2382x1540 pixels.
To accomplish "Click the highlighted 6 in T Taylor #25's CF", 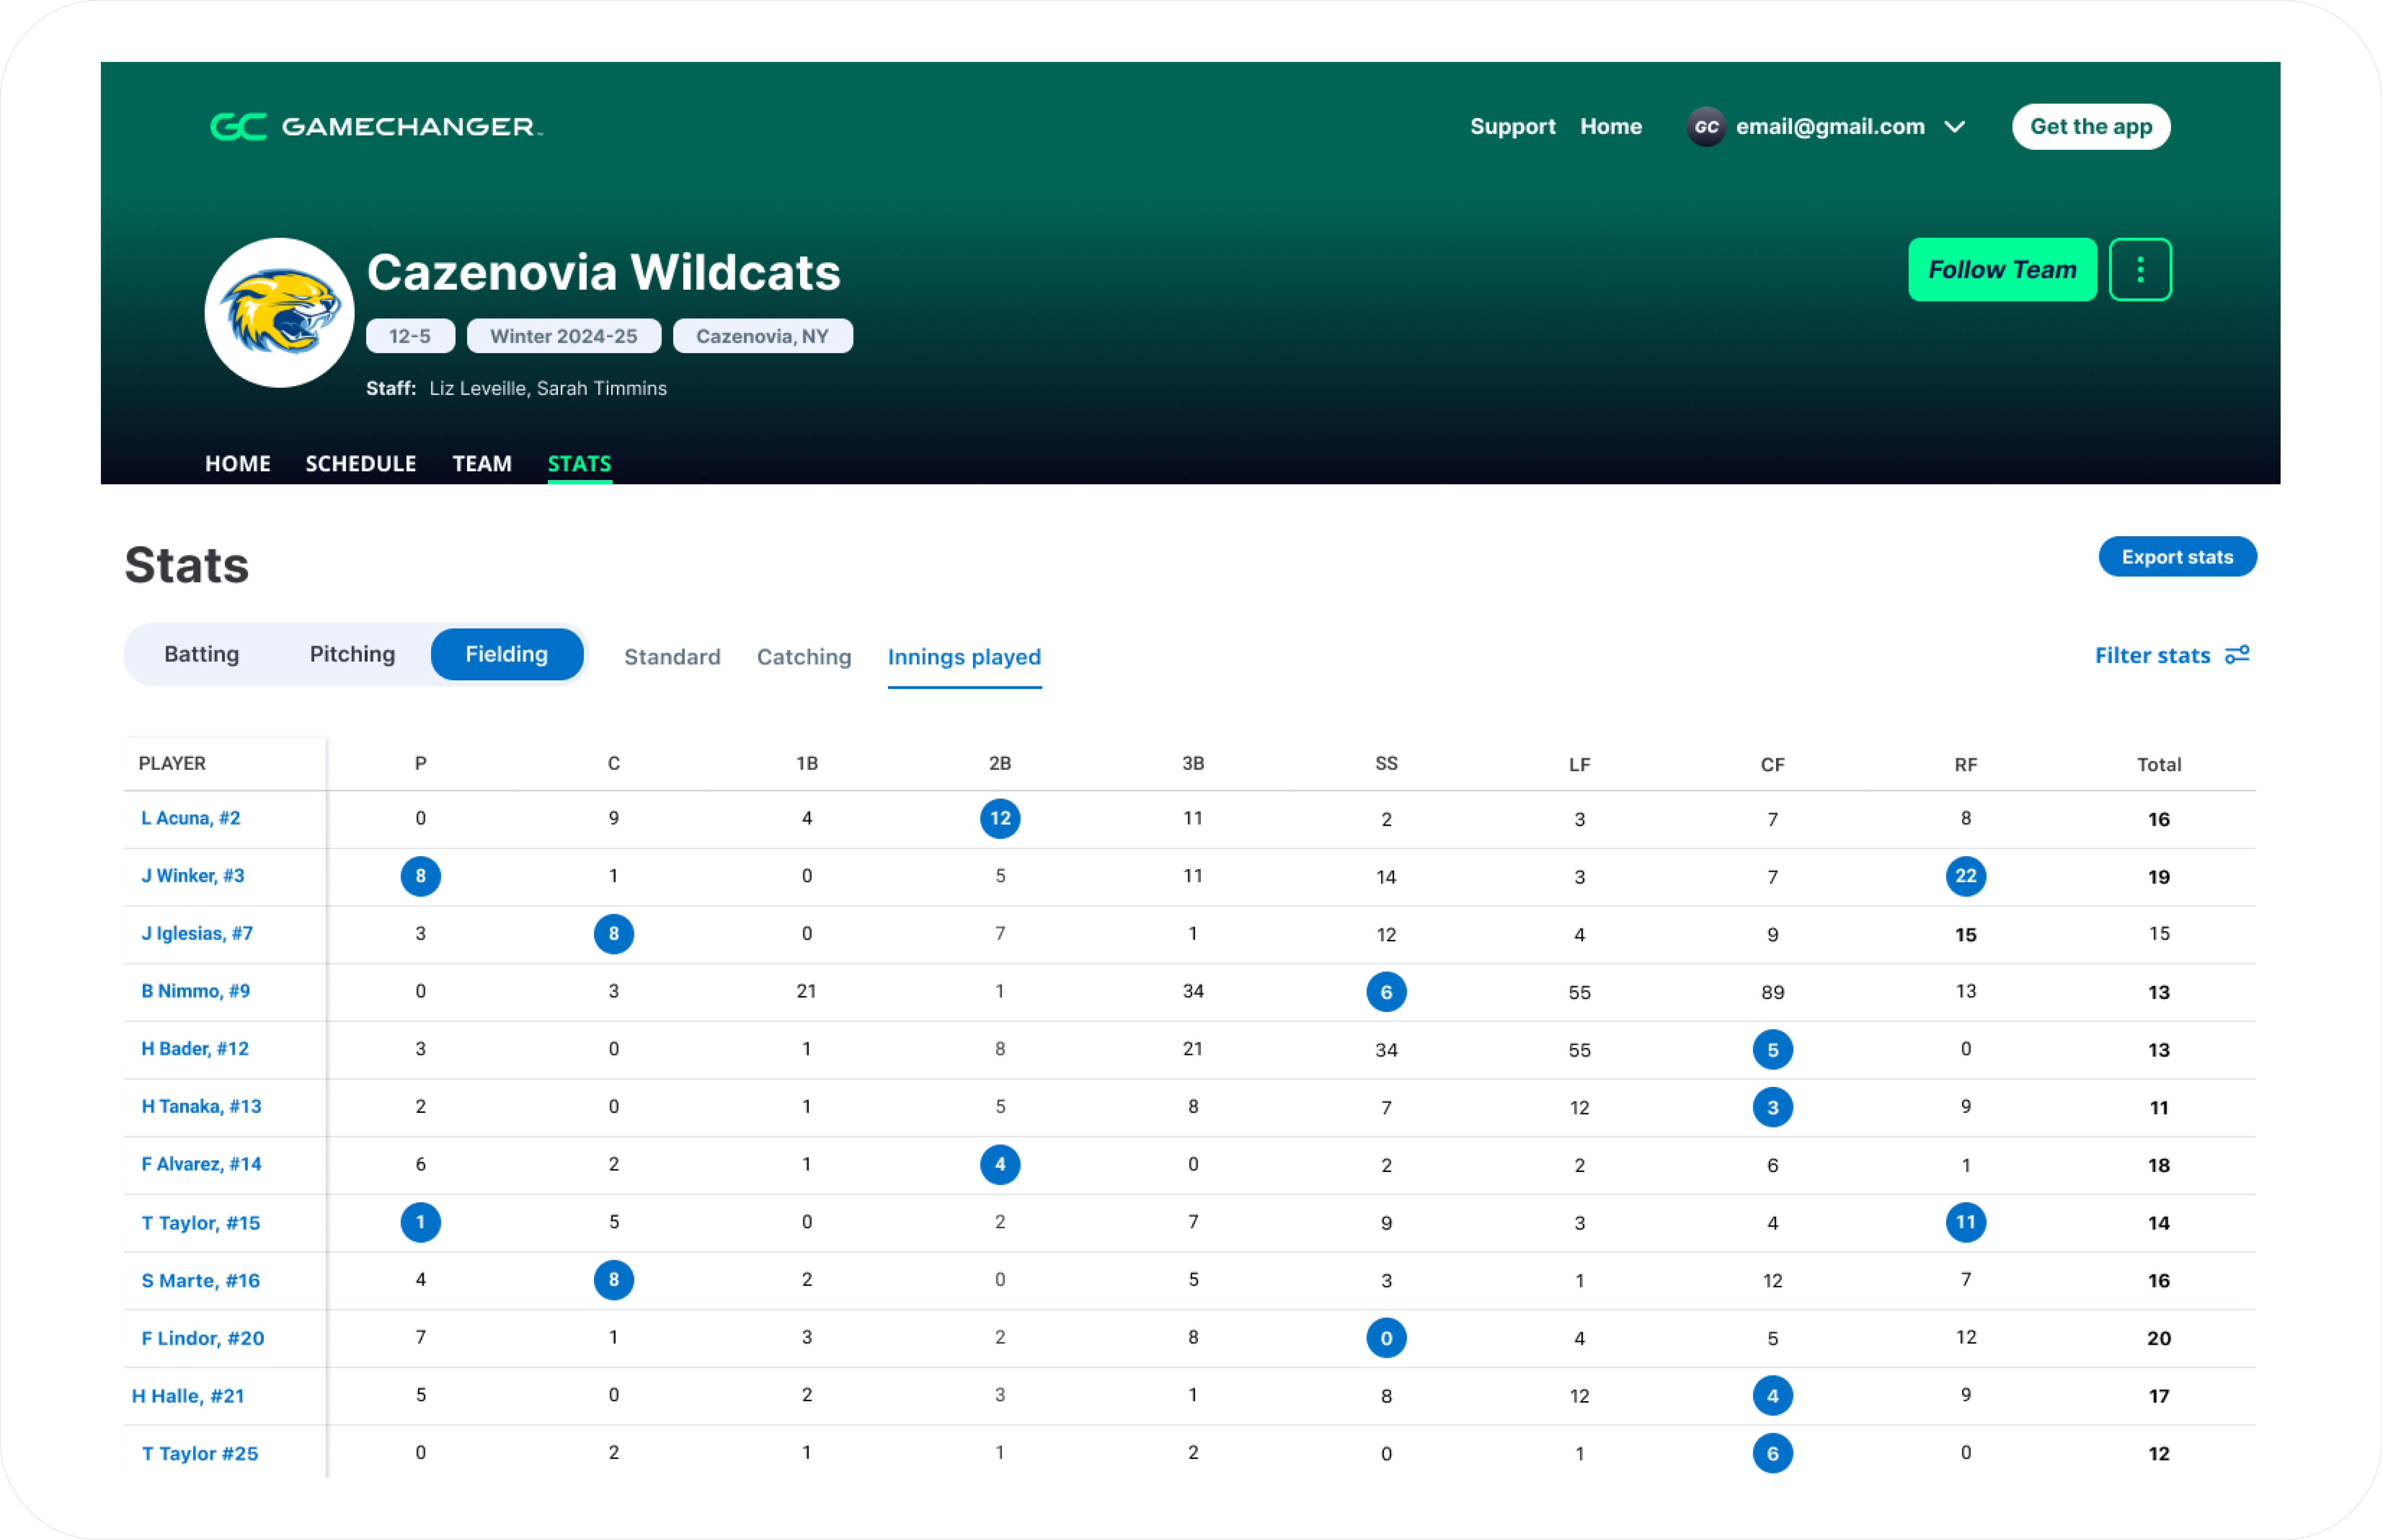I will point(1772,1453).
